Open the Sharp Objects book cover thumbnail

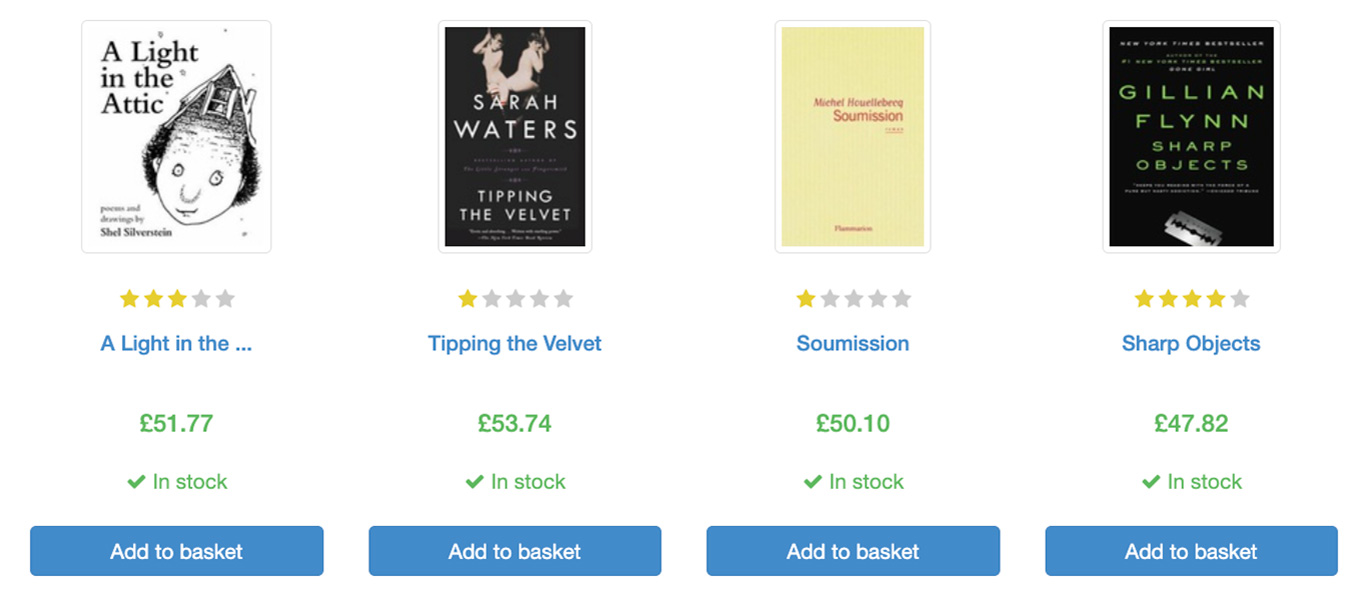(1191, 137)
